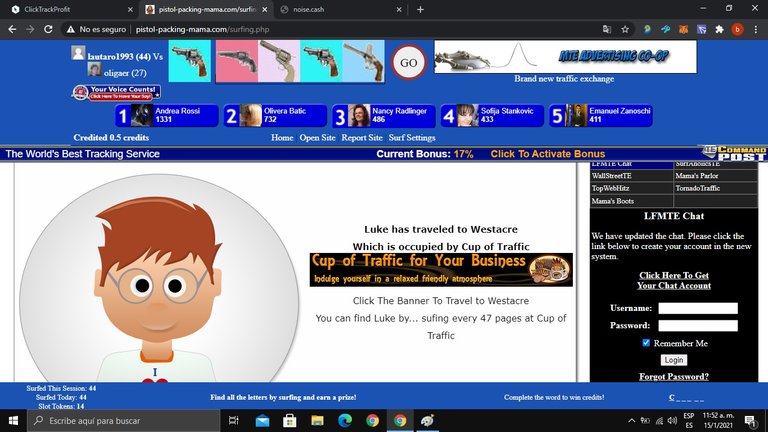Click To Activate Bonus
Viewport: 768px width, 432px height.
[548, 154]
